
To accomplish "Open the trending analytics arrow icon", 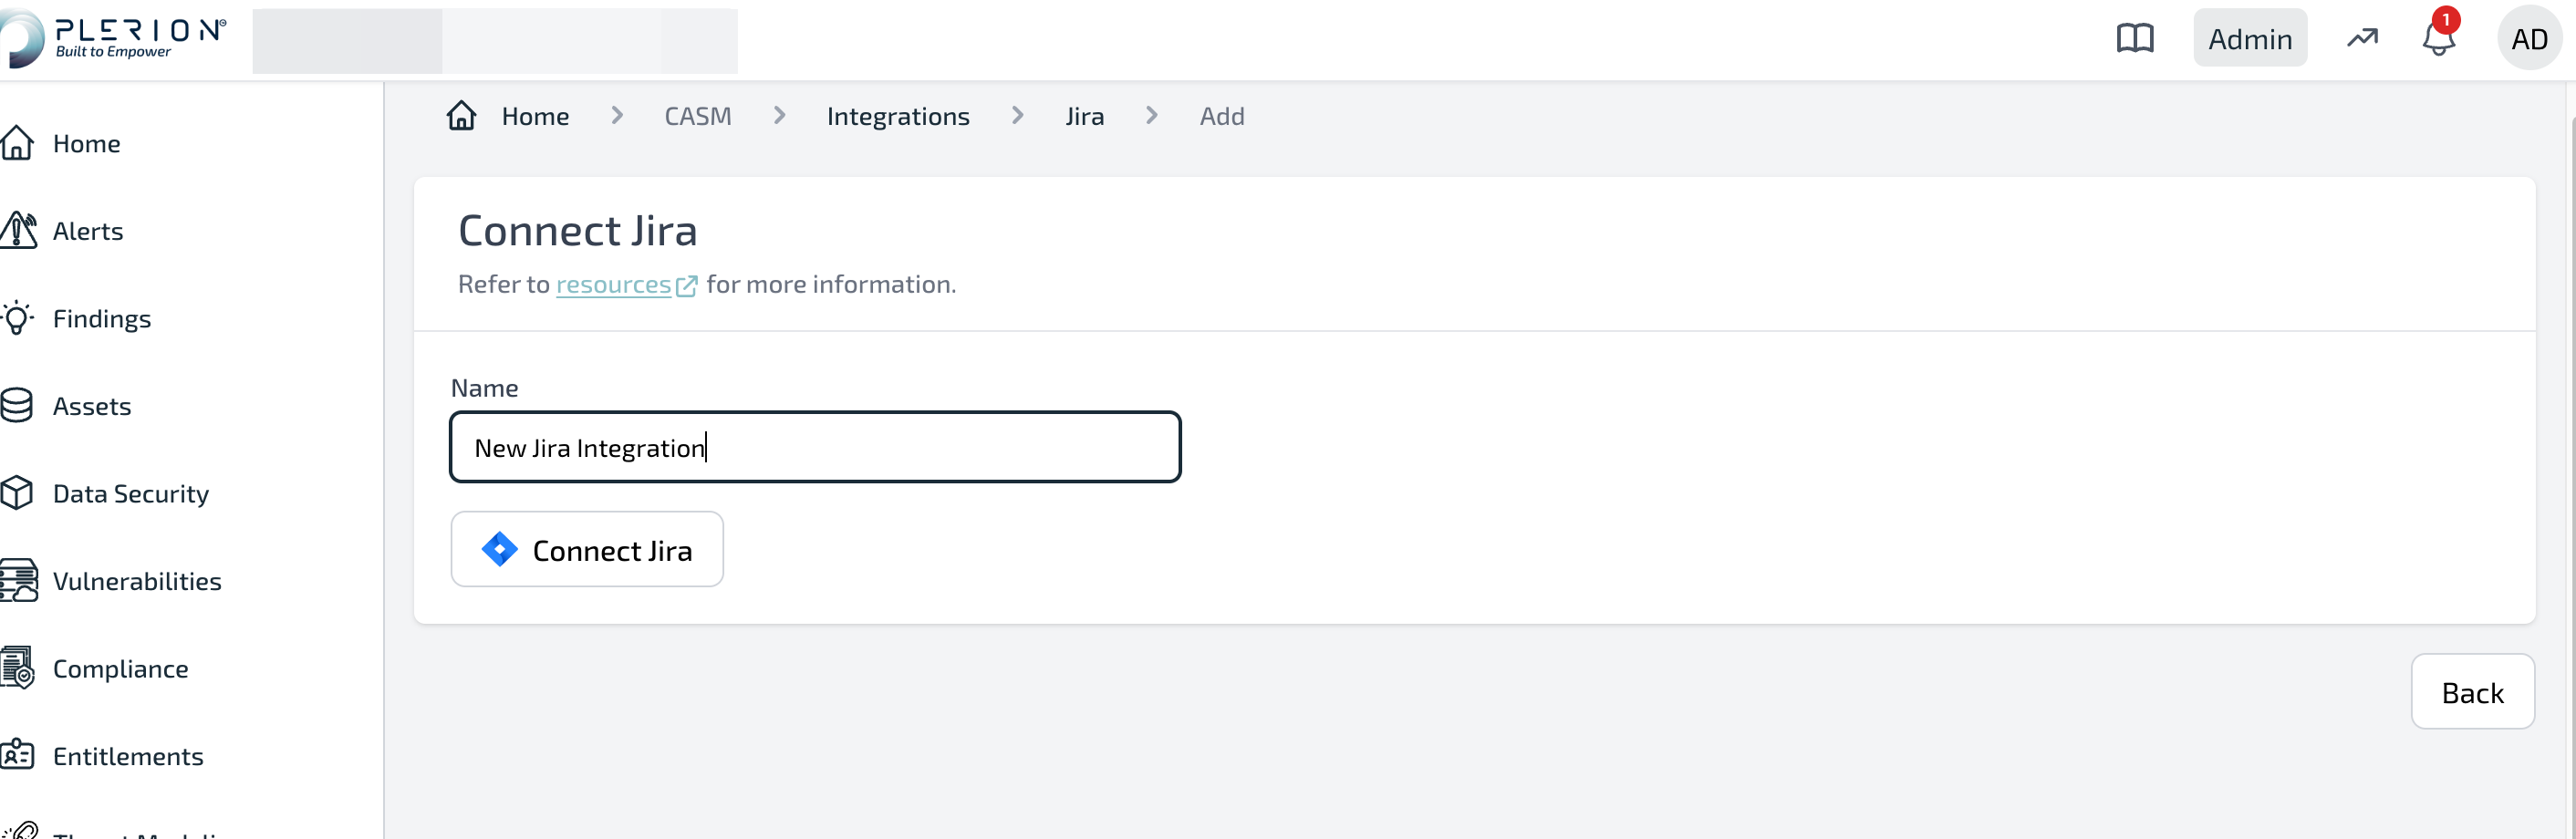I will pyautogui.click(x=2362, y=39).
